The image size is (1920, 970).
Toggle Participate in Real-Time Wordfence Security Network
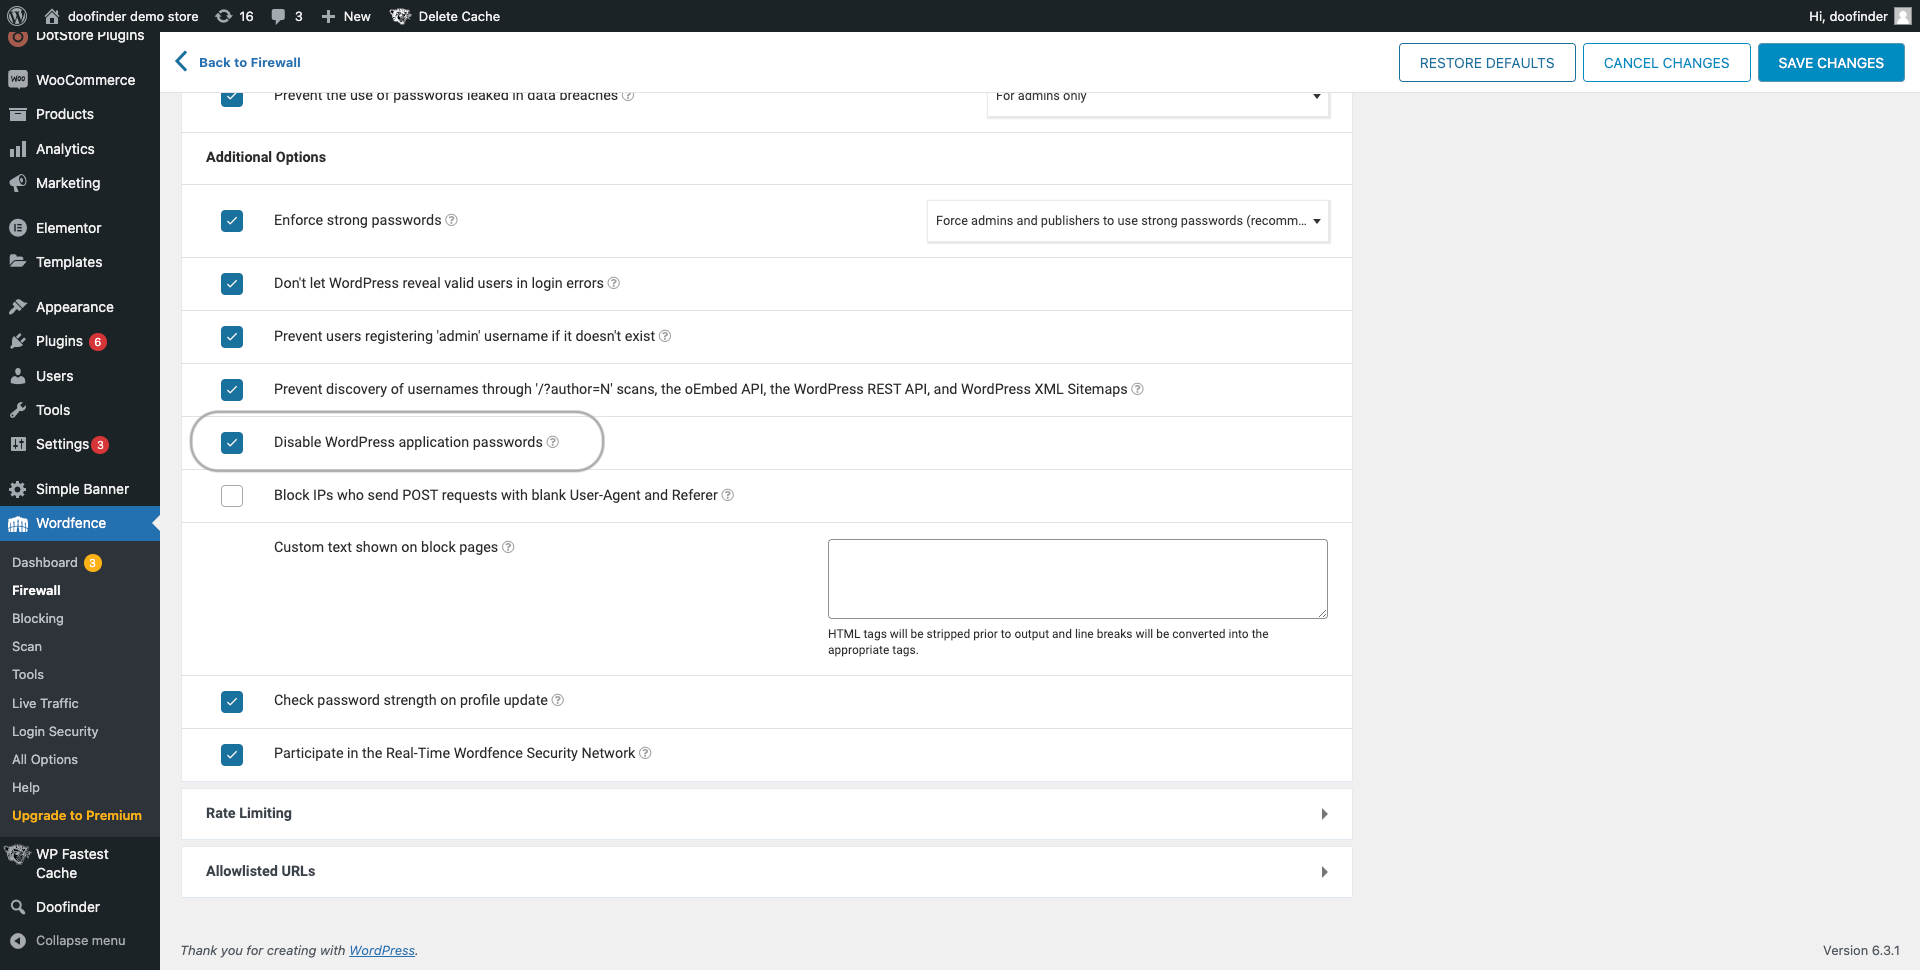[232, 754]
